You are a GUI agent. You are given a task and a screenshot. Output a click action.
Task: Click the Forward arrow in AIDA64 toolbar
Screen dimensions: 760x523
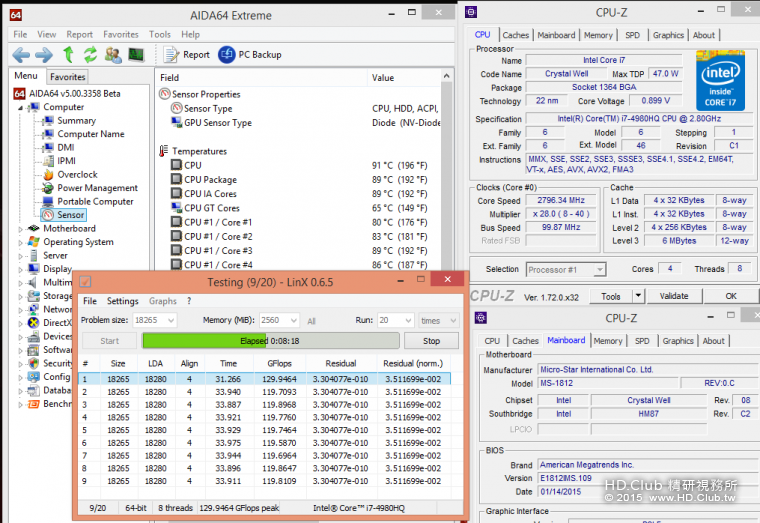click(44, 54)
